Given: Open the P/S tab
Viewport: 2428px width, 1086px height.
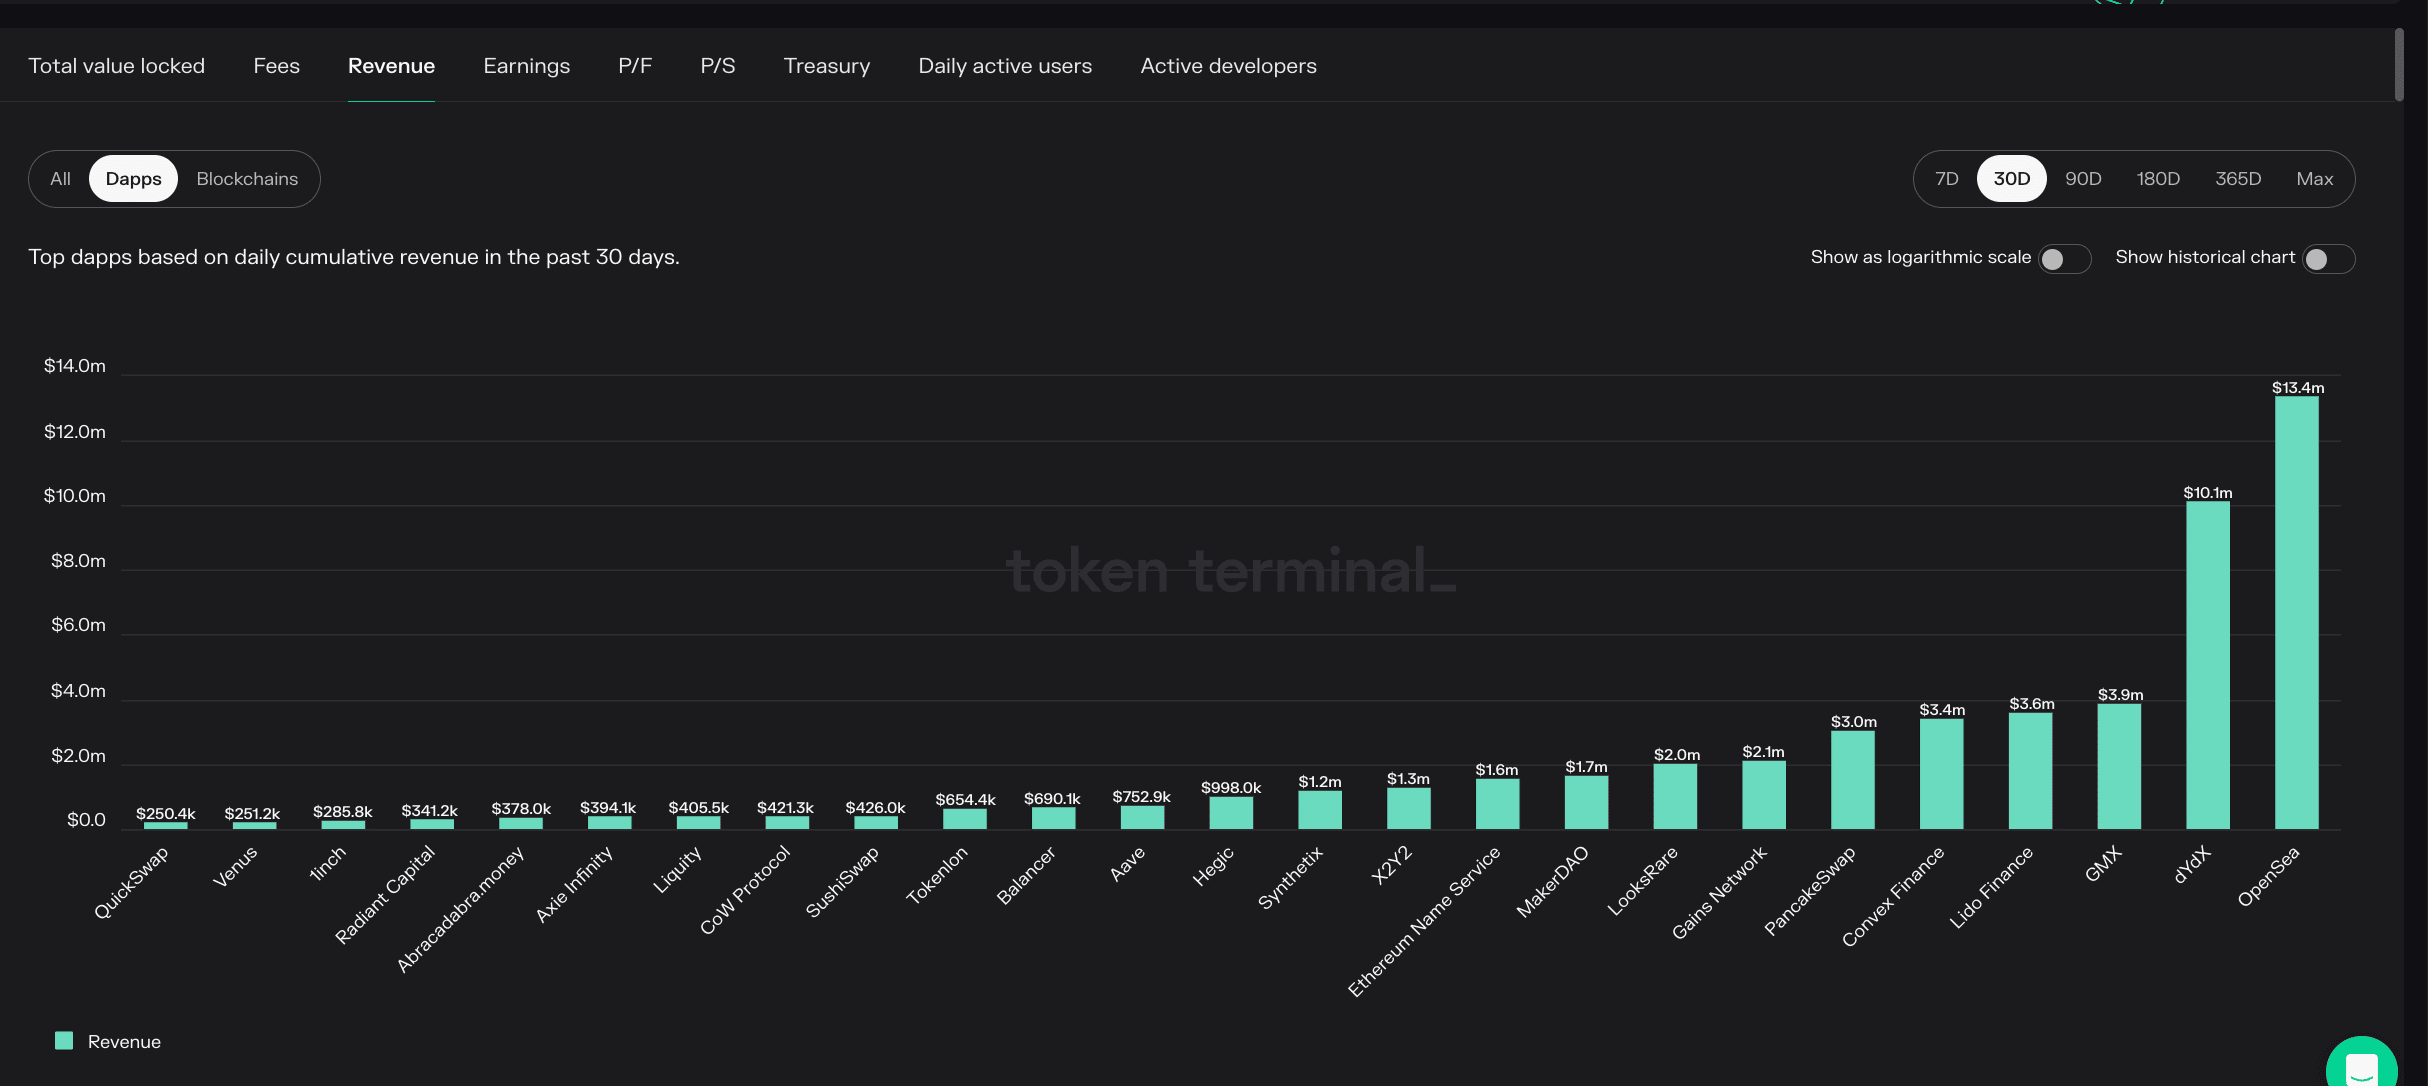Looking at the screenshot, I should [717, 66].
